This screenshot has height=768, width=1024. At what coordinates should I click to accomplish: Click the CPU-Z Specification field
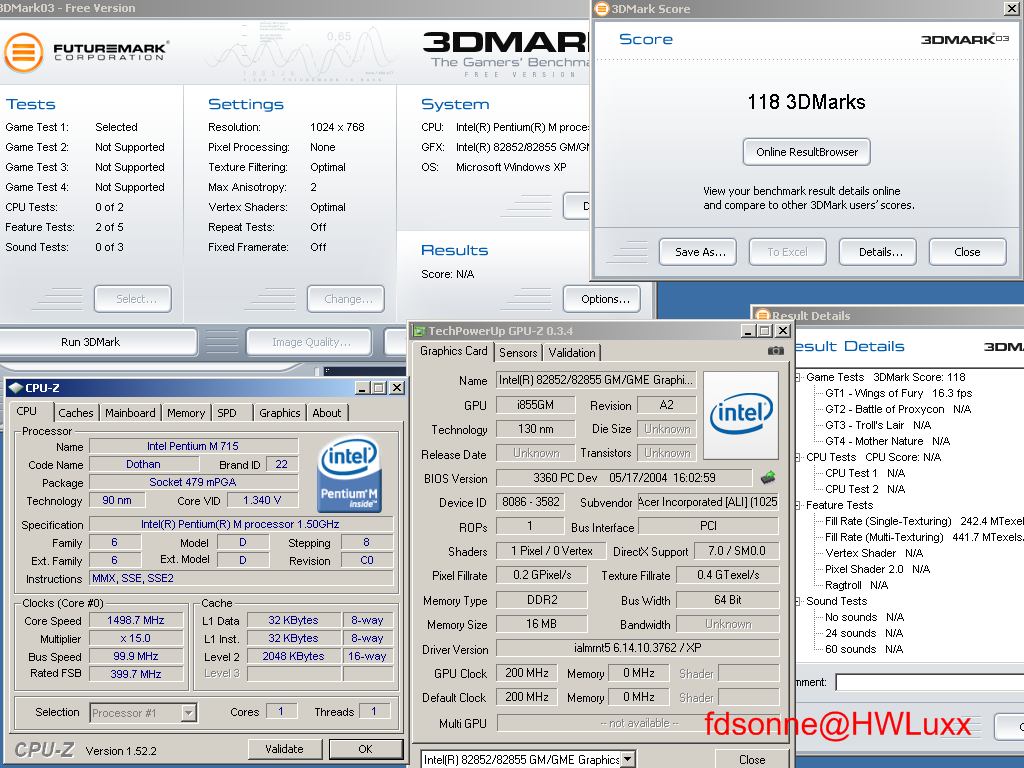[241, 524]
